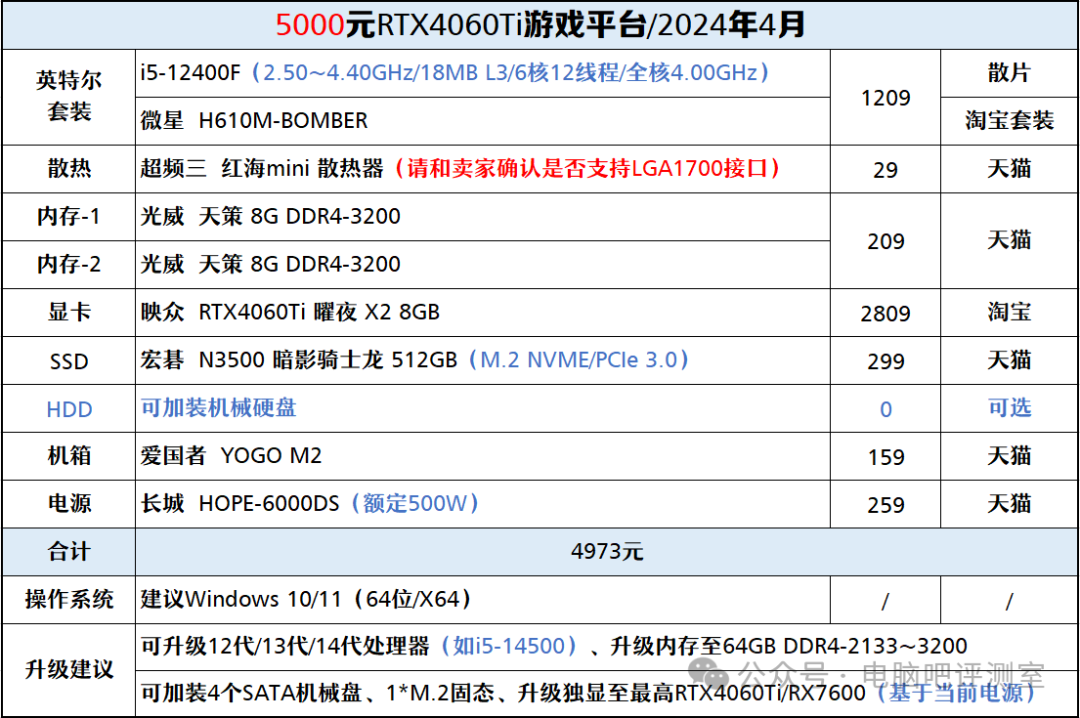Click the blue '可选' cell
The height and width of the screenshot is (718, 1080).
[1009, 408]
